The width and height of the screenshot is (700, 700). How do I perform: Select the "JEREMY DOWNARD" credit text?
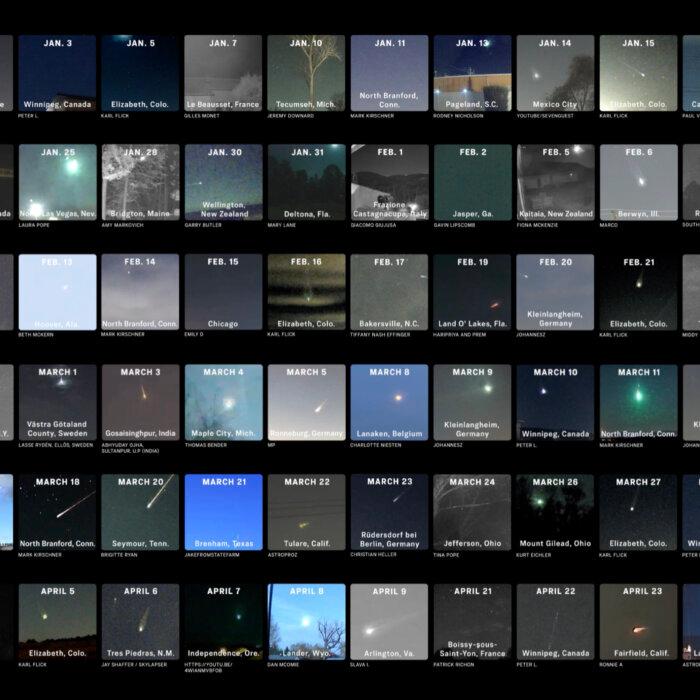coord(290,116)
